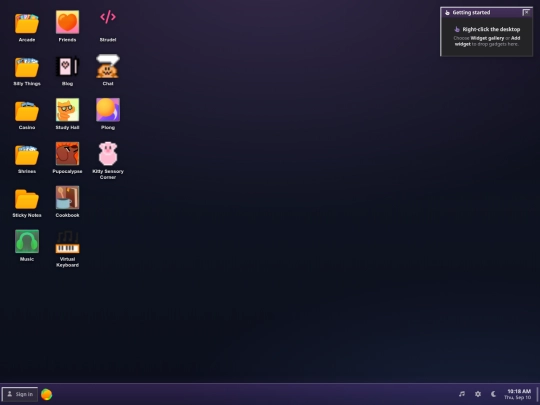Screen dimensions: 540x405
Task: Close the Getting started widget
Action: [526, 12]
